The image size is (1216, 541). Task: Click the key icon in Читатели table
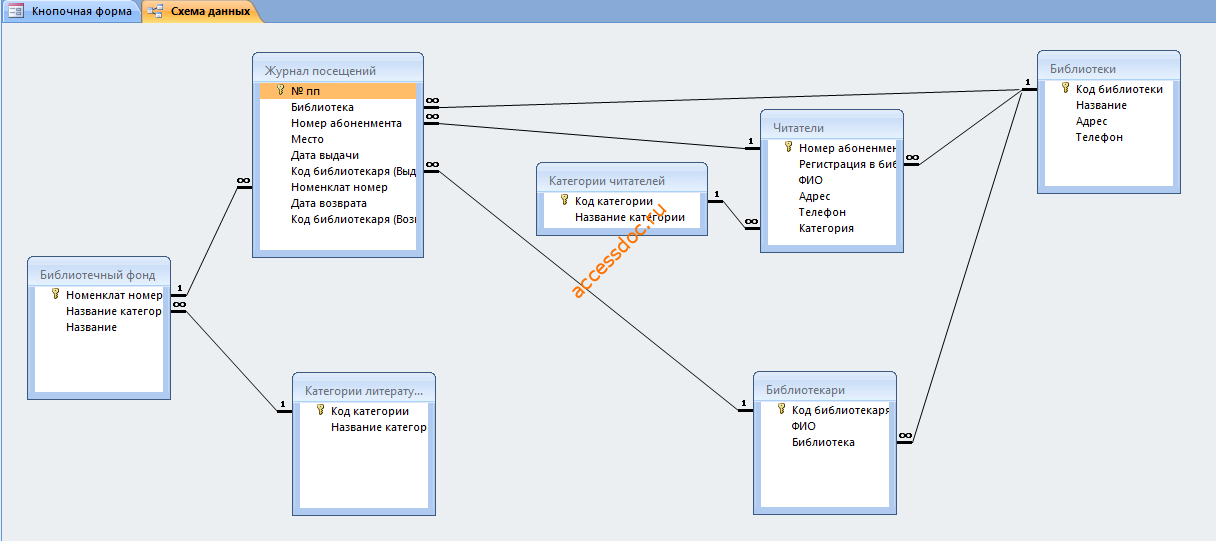point(788,147)
